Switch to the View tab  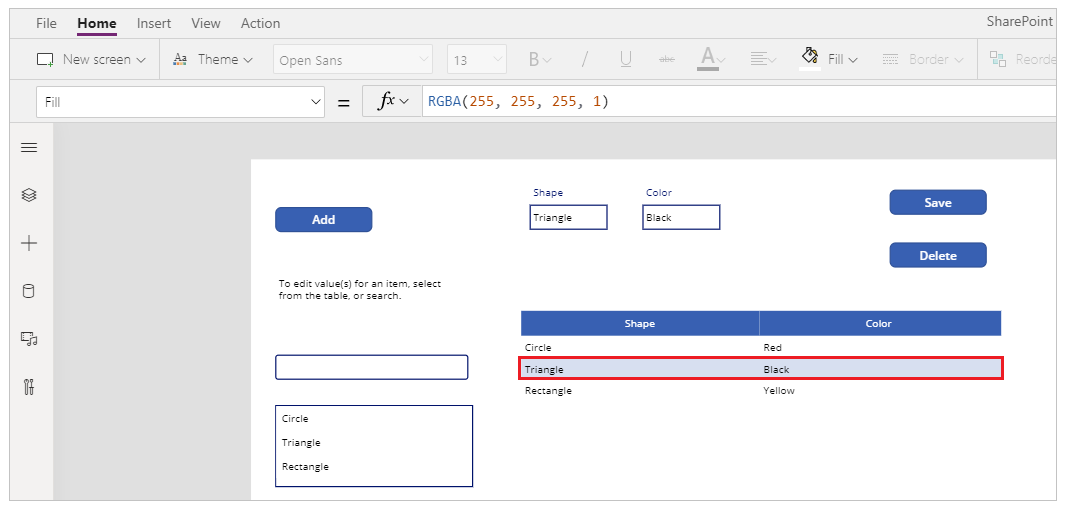206,23
